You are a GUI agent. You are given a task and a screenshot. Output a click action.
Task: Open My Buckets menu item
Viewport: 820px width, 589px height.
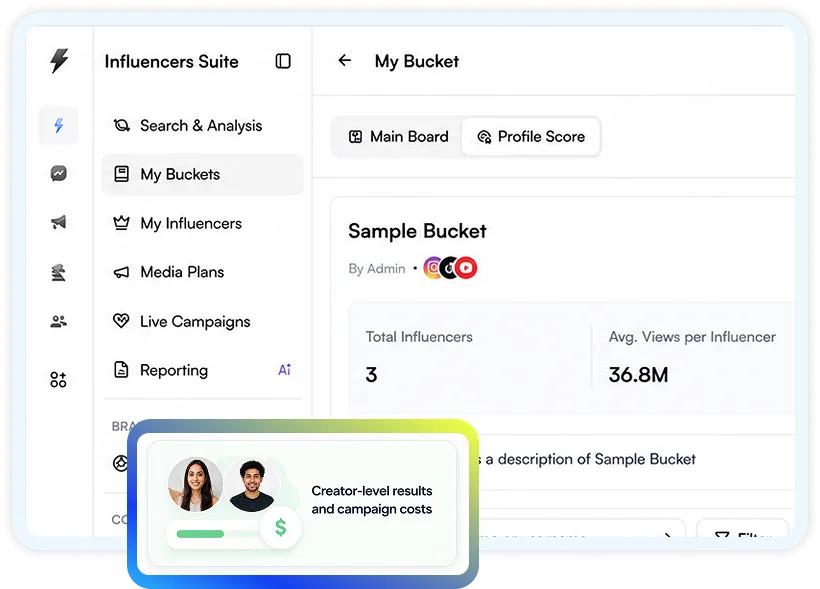[202, 174]
